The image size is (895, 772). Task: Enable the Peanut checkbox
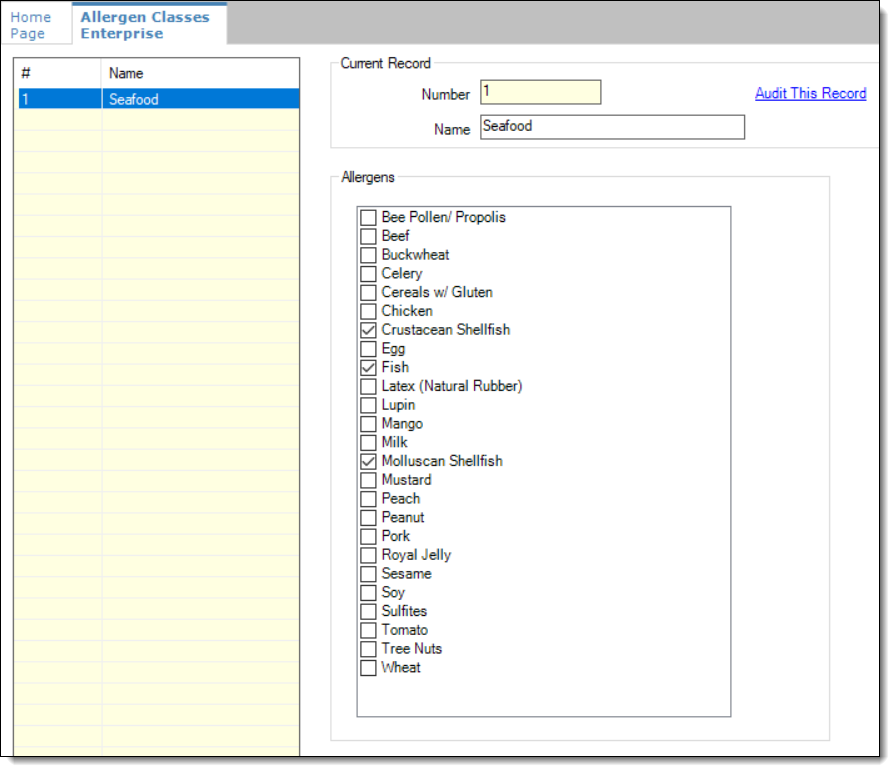pyautogui.click(x=368, y=518)
